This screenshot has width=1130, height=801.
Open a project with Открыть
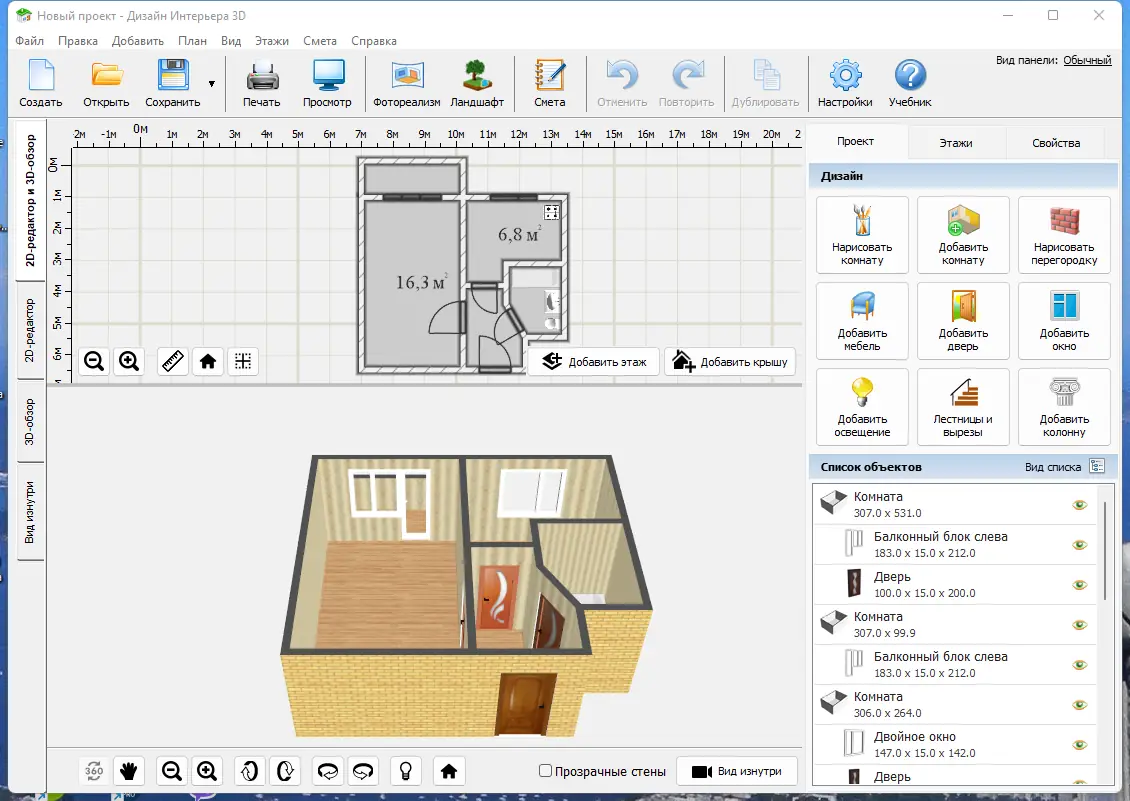(106, 84)
